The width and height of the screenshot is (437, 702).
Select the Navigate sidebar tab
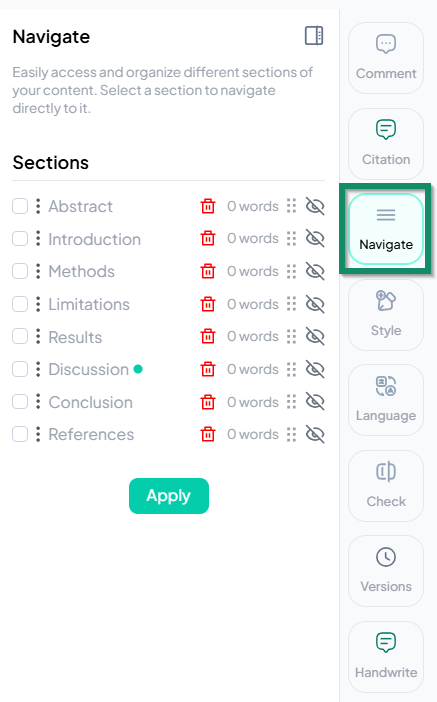coord(386,229)
